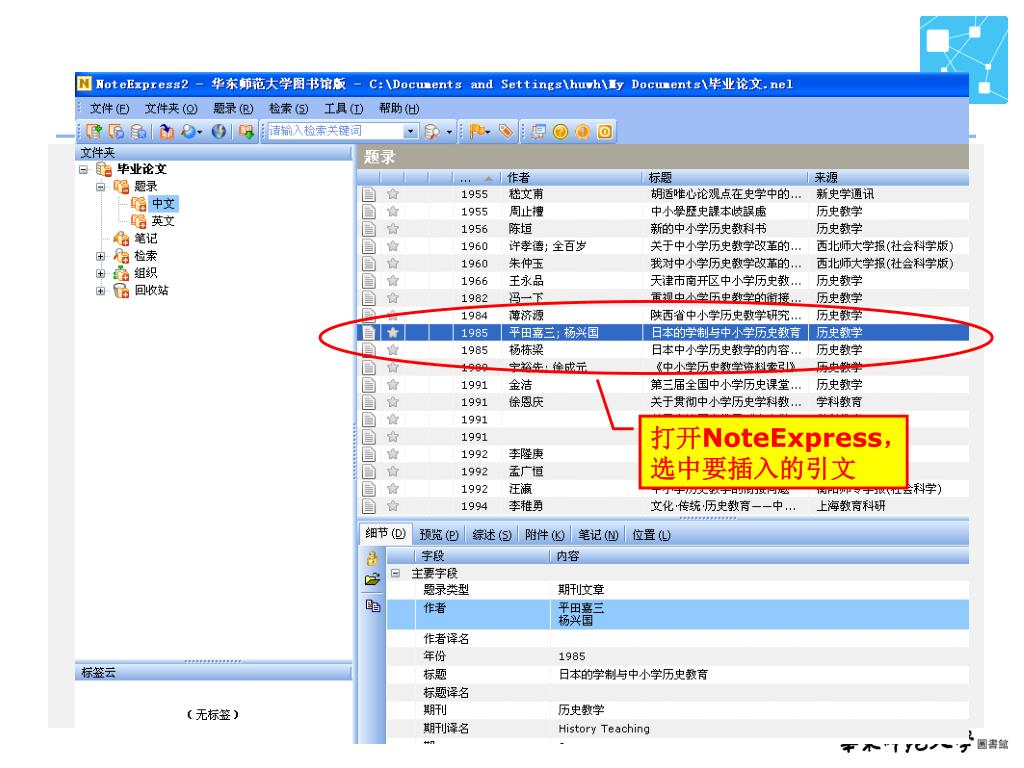Toggle the star on 王永品 1966 row

(392, 280)
